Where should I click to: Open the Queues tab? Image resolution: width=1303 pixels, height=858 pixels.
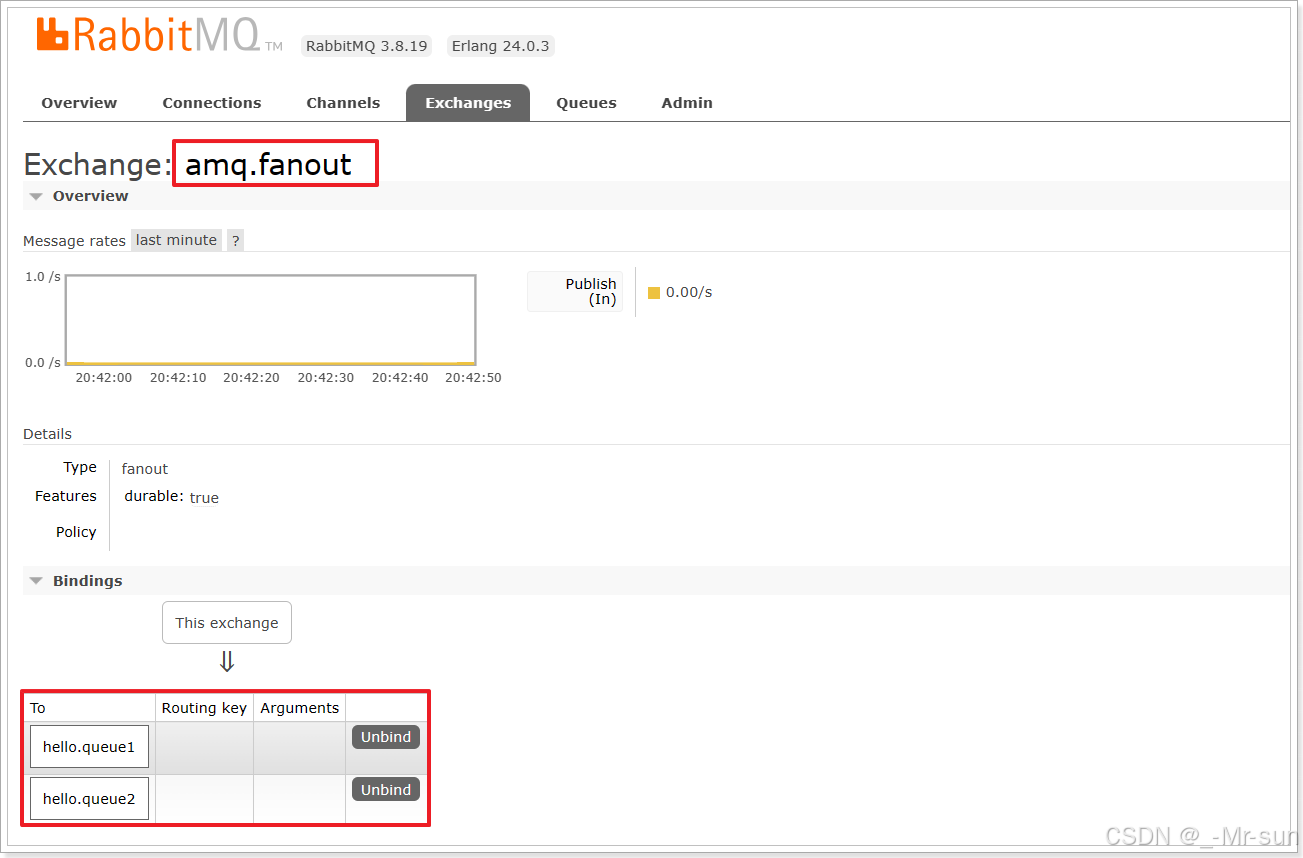click(586, 103)
